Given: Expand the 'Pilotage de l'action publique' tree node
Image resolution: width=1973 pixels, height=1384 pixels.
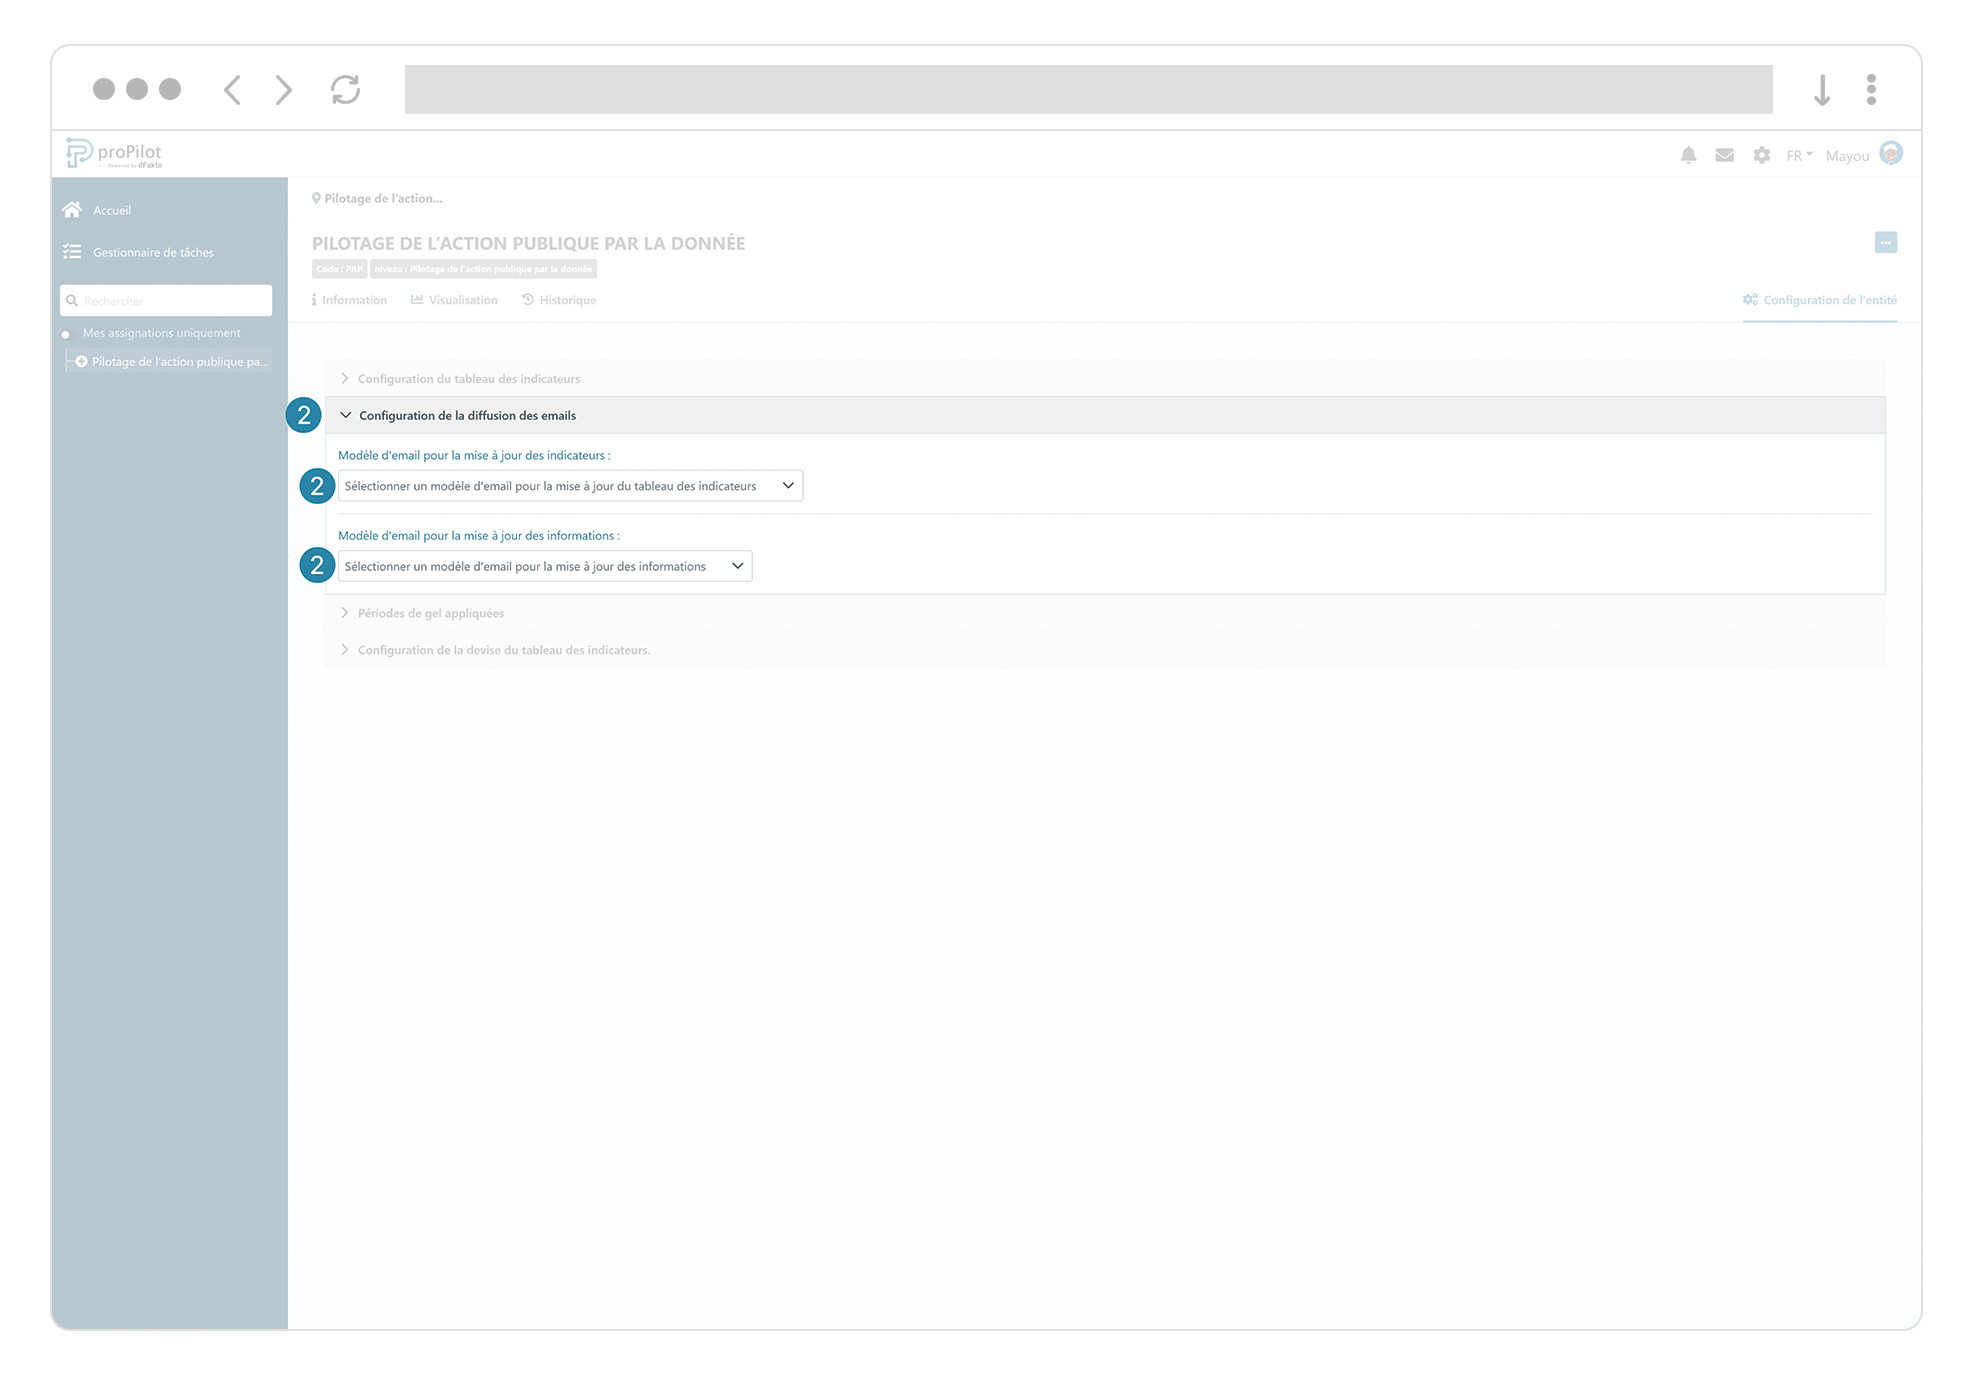Looking at the screenshot, I should coord(81,361).
